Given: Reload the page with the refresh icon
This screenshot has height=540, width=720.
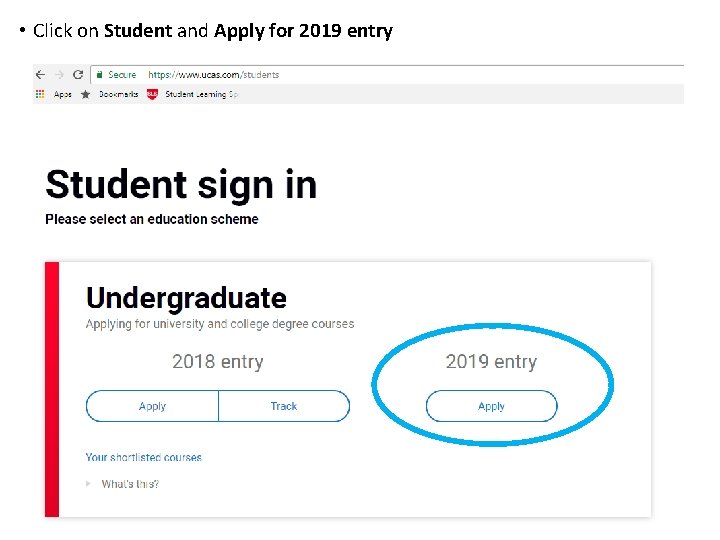Looking at the screenshot, I should (x=78, y=75).
